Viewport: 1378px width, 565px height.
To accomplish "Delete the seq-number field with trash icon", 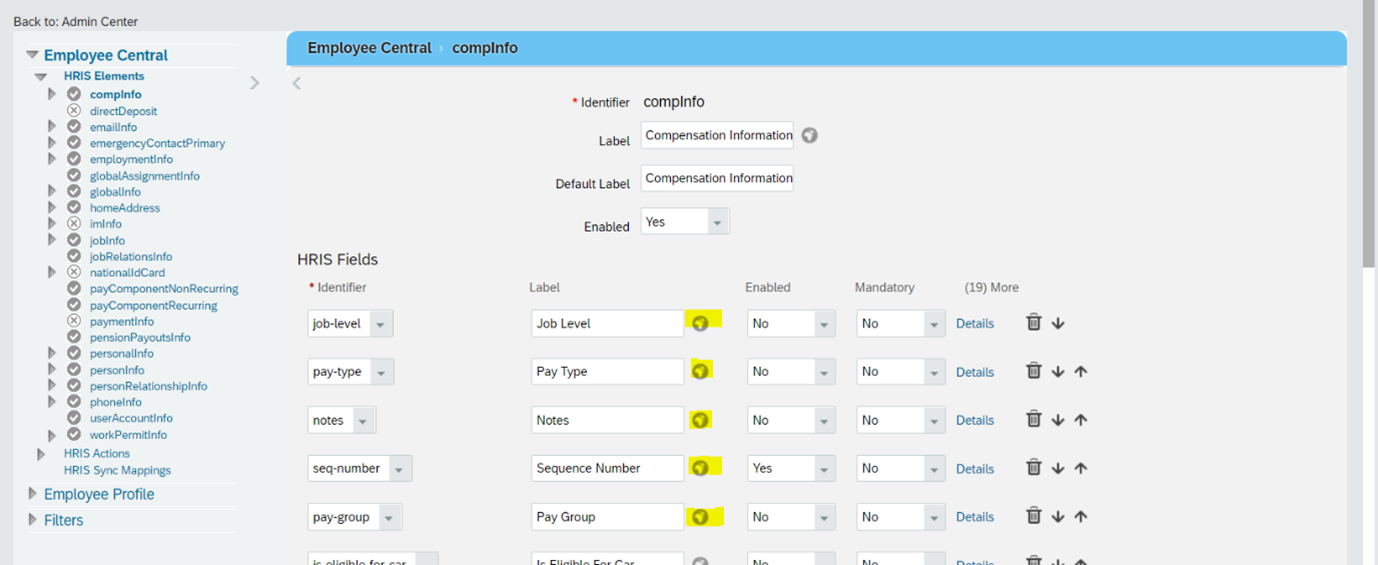I will 1034,468.
